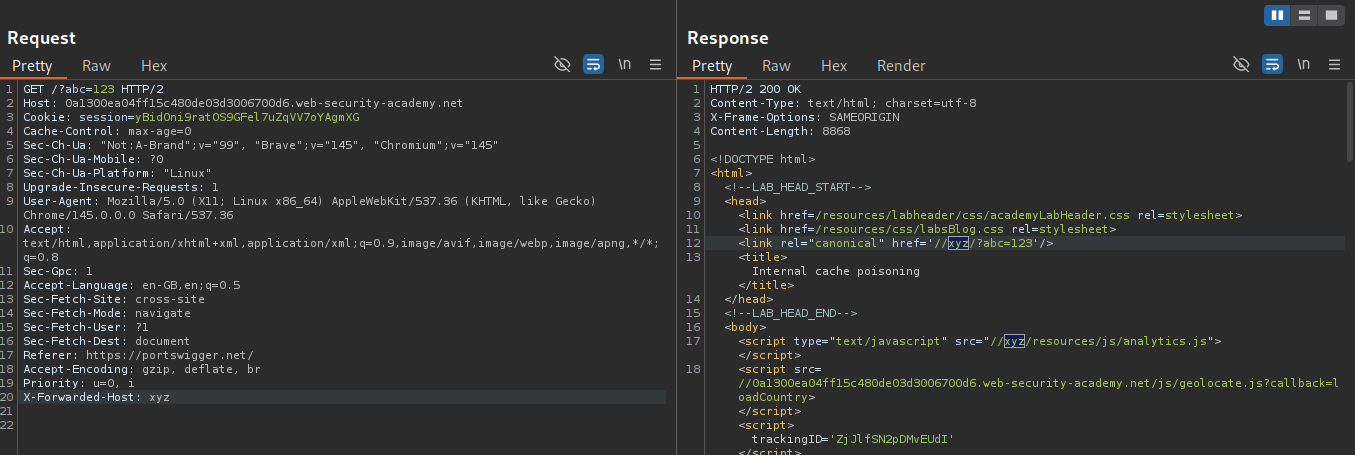Switch Response view to Raw tab
The height and width of the screenshot is (455, 1355).
click(x=776, y=66)
